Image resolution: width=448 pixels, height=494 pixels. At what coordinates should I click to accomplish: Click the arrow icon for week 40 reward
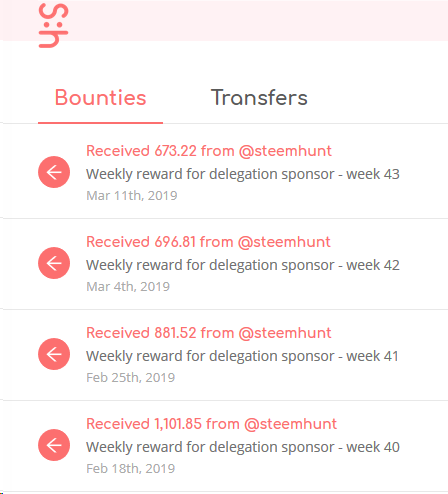(x=54, y=445)
